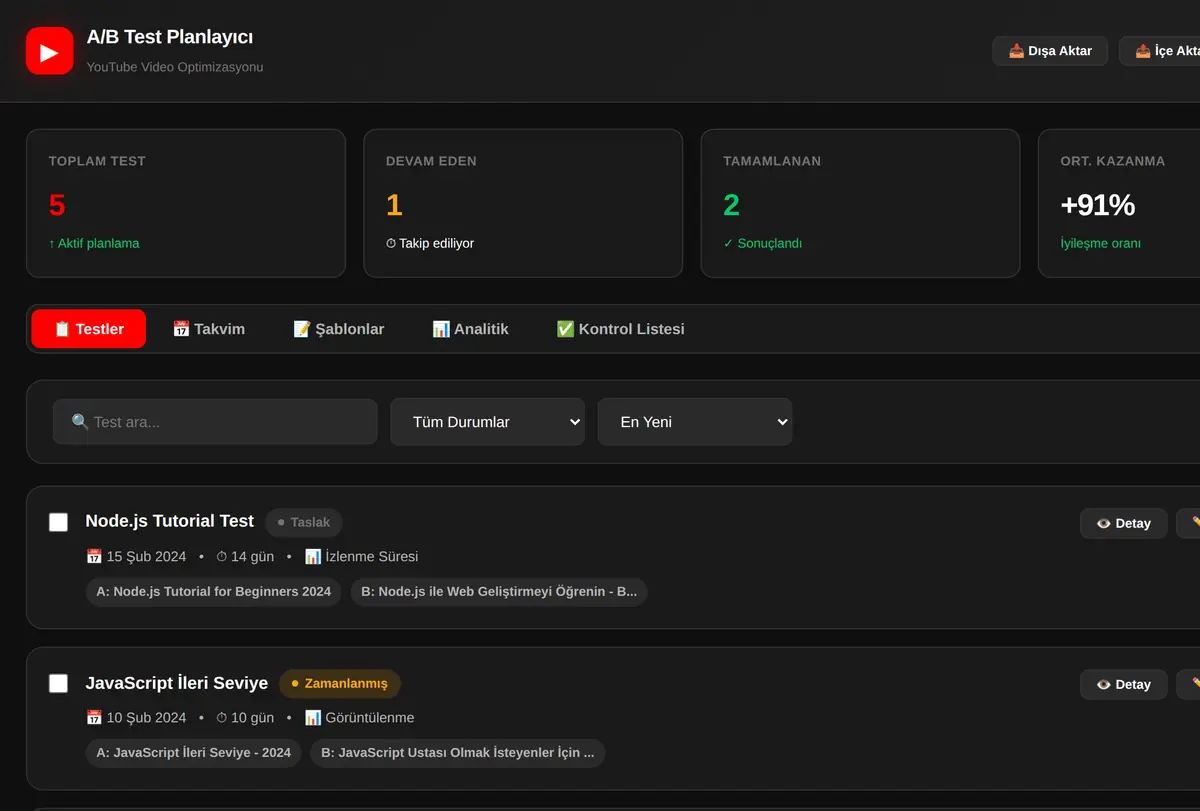This screenshot has width=1200, height=811.
Task: Click the Tamamlanan value 2
Action: click(732, 205)
